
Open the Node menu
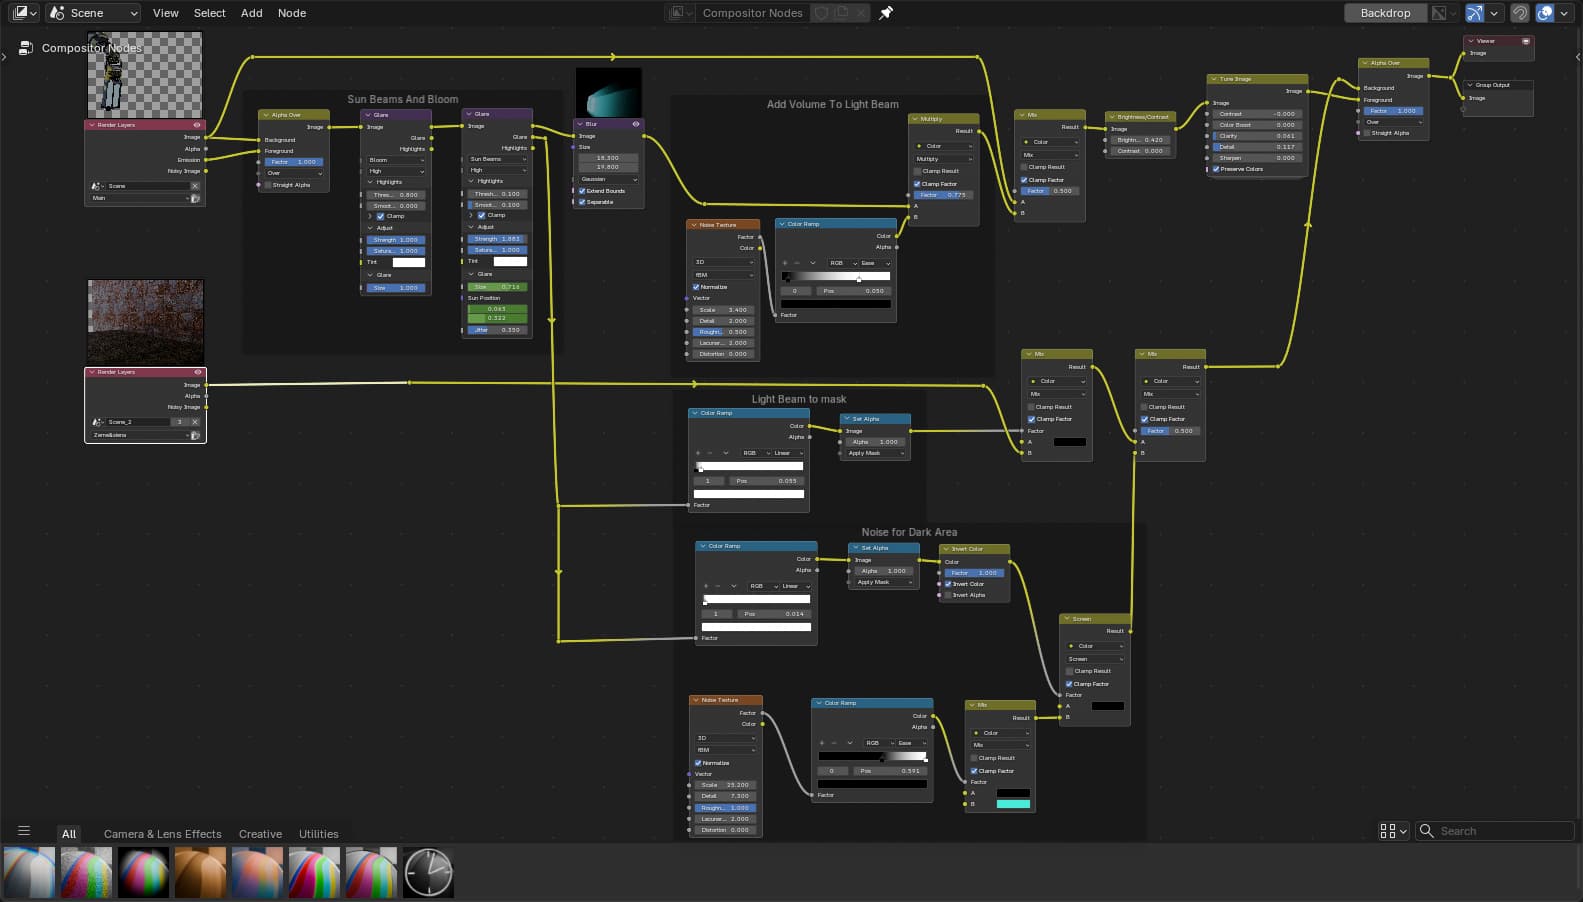[292, 13]
